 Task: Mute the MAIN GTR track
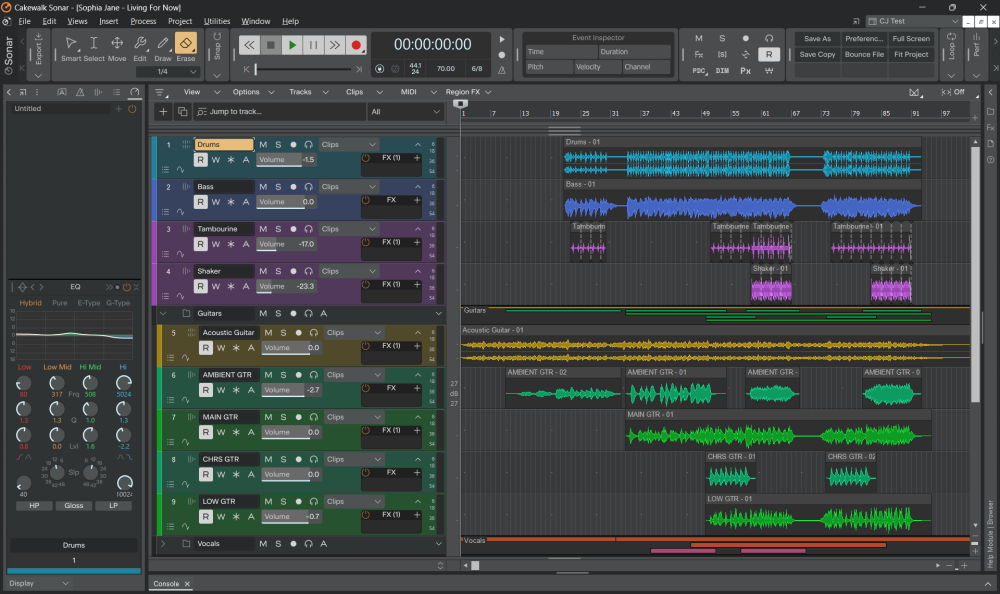268,417
